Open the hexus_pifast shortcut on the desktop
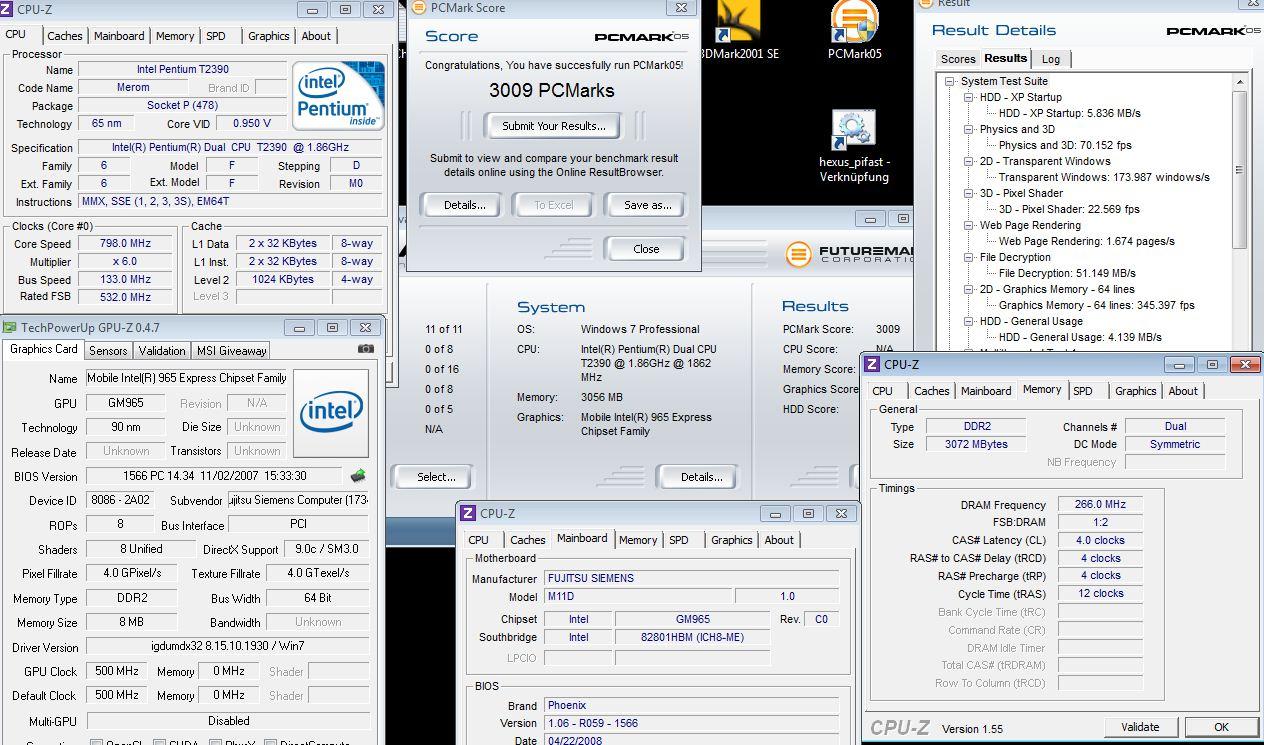Image resolution: width=1264 pixels, height=745 pixels. [x=854, y=146]
